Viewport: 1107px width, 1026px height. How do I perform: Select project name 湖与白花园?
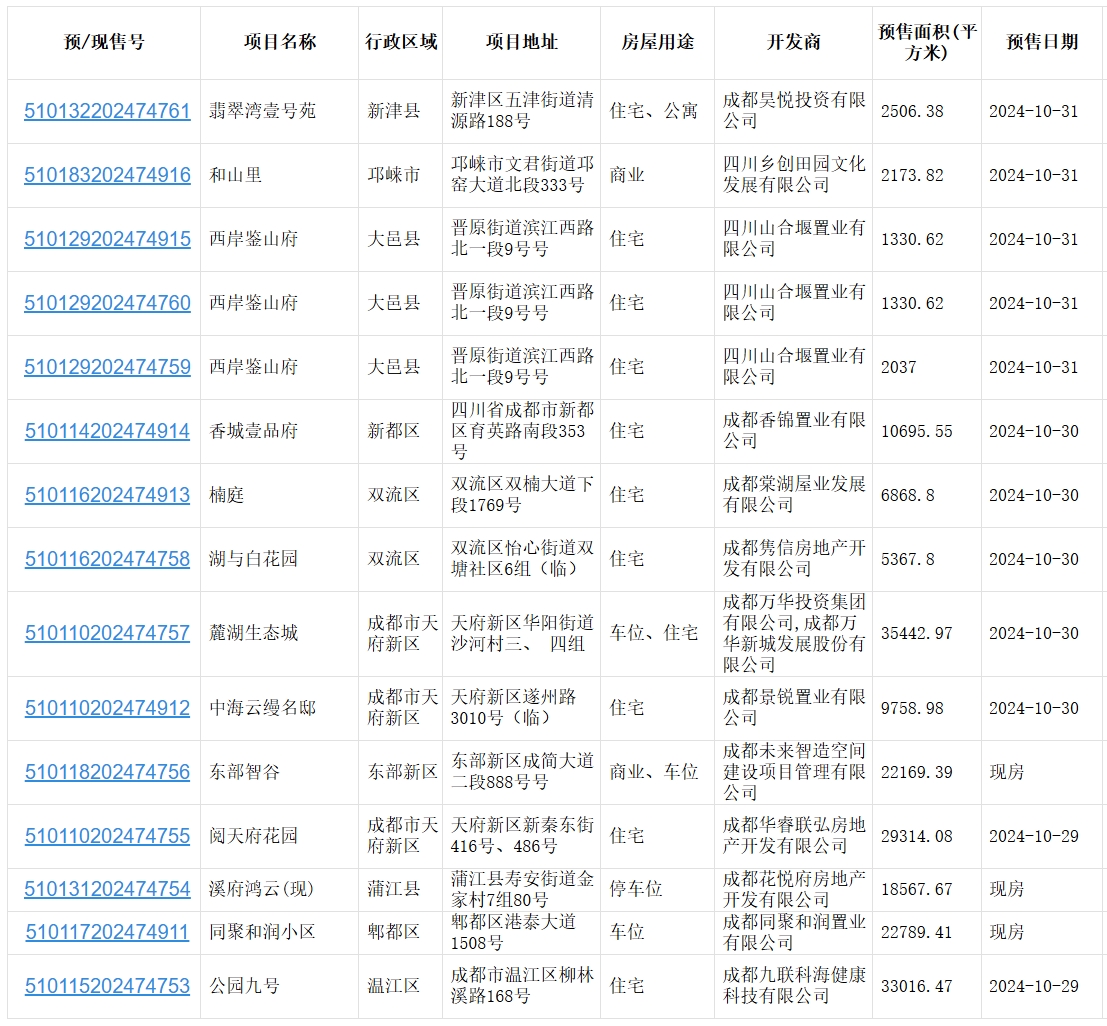(x=253, y=559)
